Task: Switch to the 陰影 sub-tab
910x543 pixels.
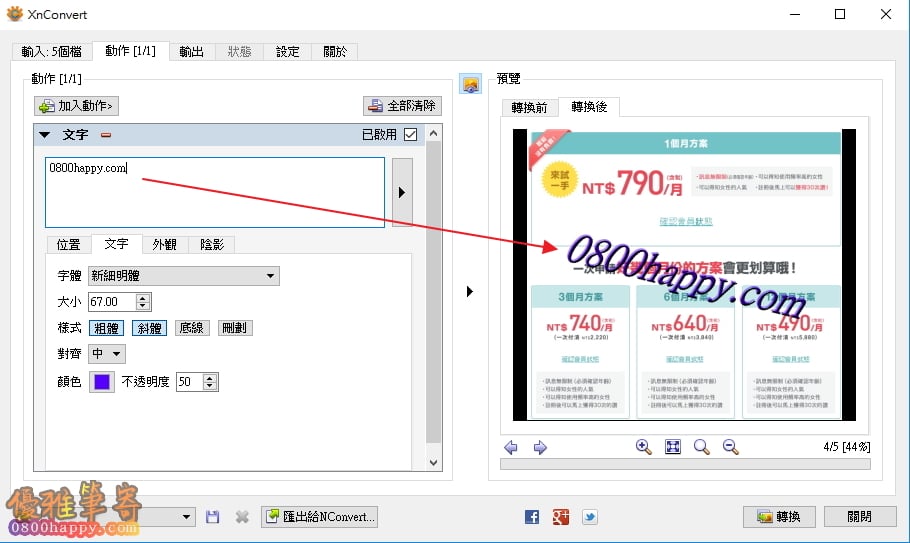Action: (x=212, y=244)
